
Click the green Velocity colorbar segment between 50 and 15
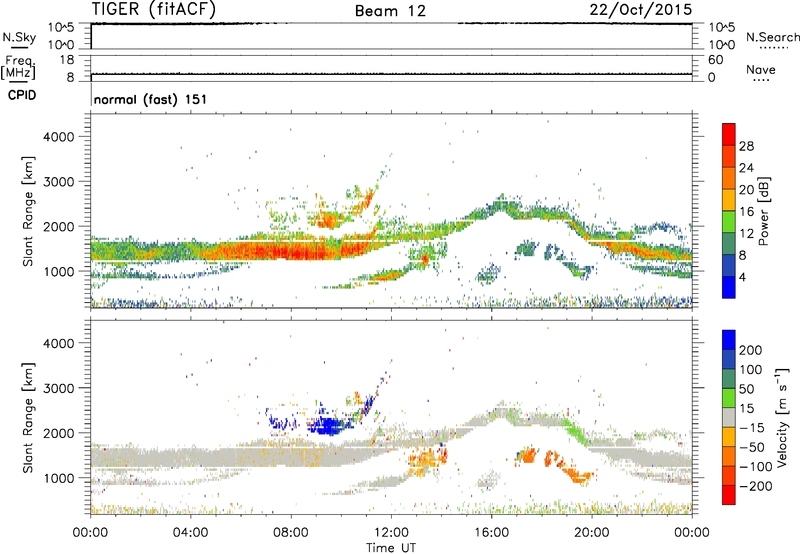click(729, 398)
